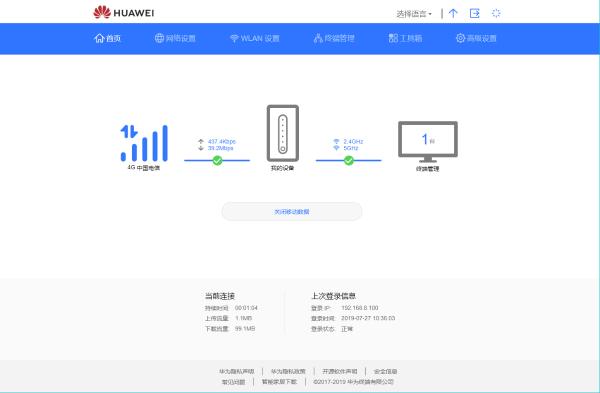Click the Huawei logo
The image size is (600, 393).
124,12
